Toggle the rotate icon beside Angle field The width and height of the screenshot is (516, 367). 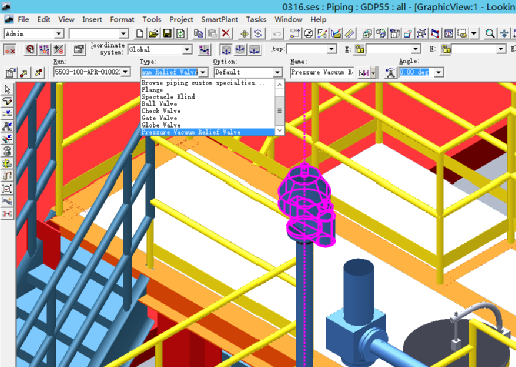click(390, 72)
